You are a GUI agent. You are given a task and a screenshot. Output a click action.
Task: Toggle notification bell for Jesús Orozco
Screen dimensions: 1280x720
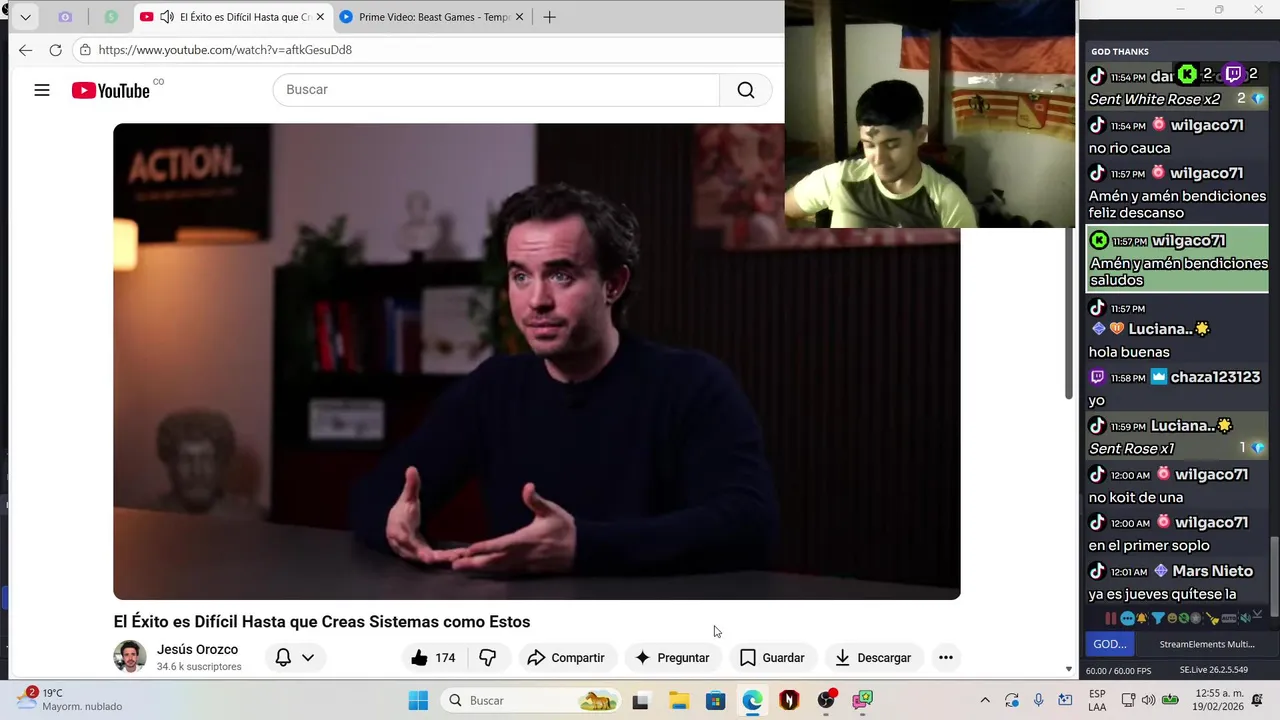coord(283,657)
